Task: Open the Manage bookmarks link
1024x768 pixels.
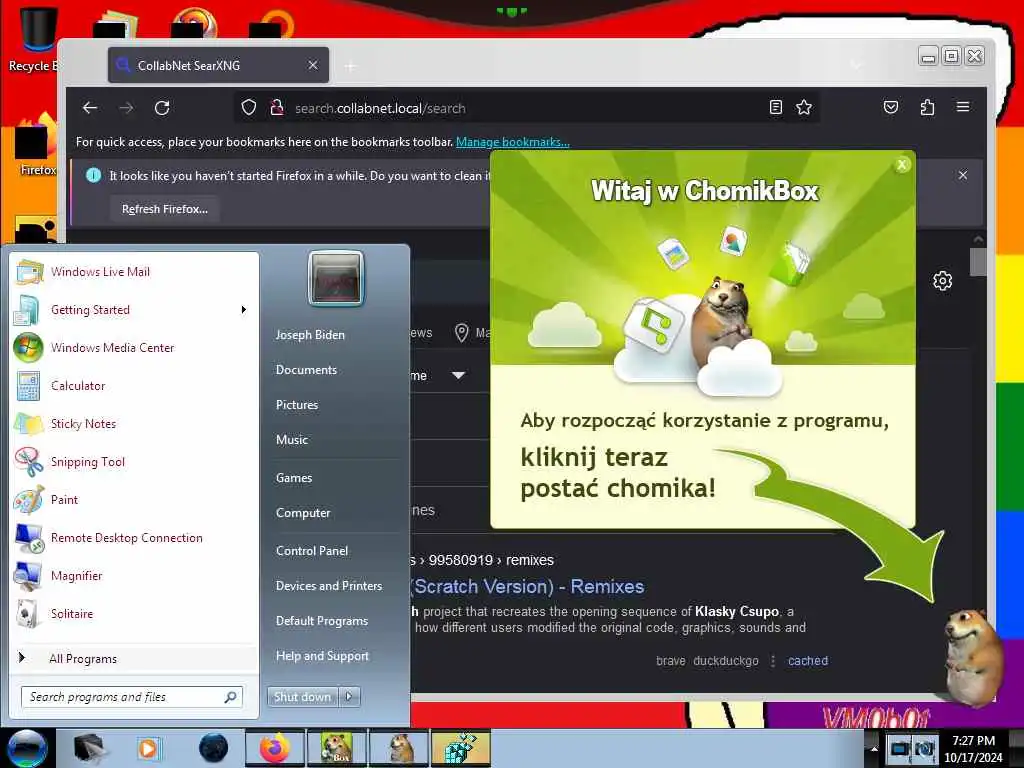Action: click(513, 142)
